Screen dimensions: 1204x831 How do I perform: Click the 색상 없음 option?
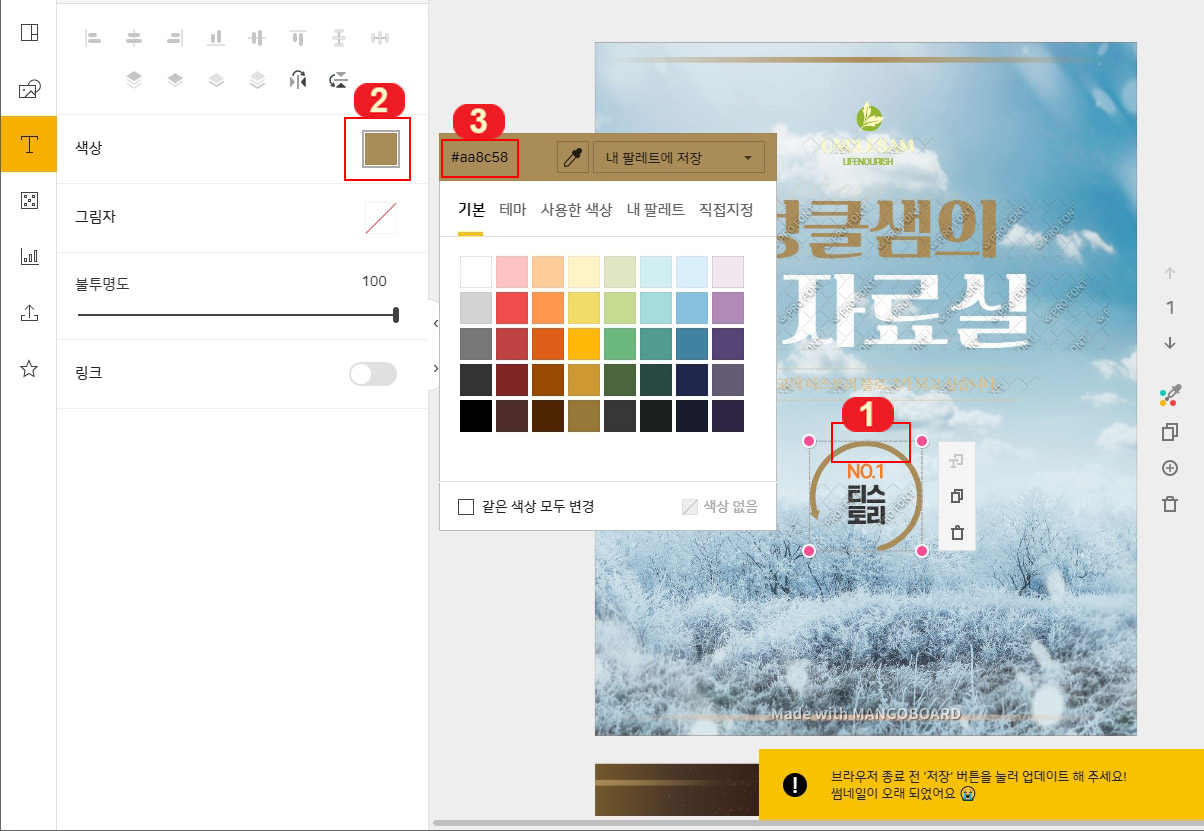click(719, 506)
